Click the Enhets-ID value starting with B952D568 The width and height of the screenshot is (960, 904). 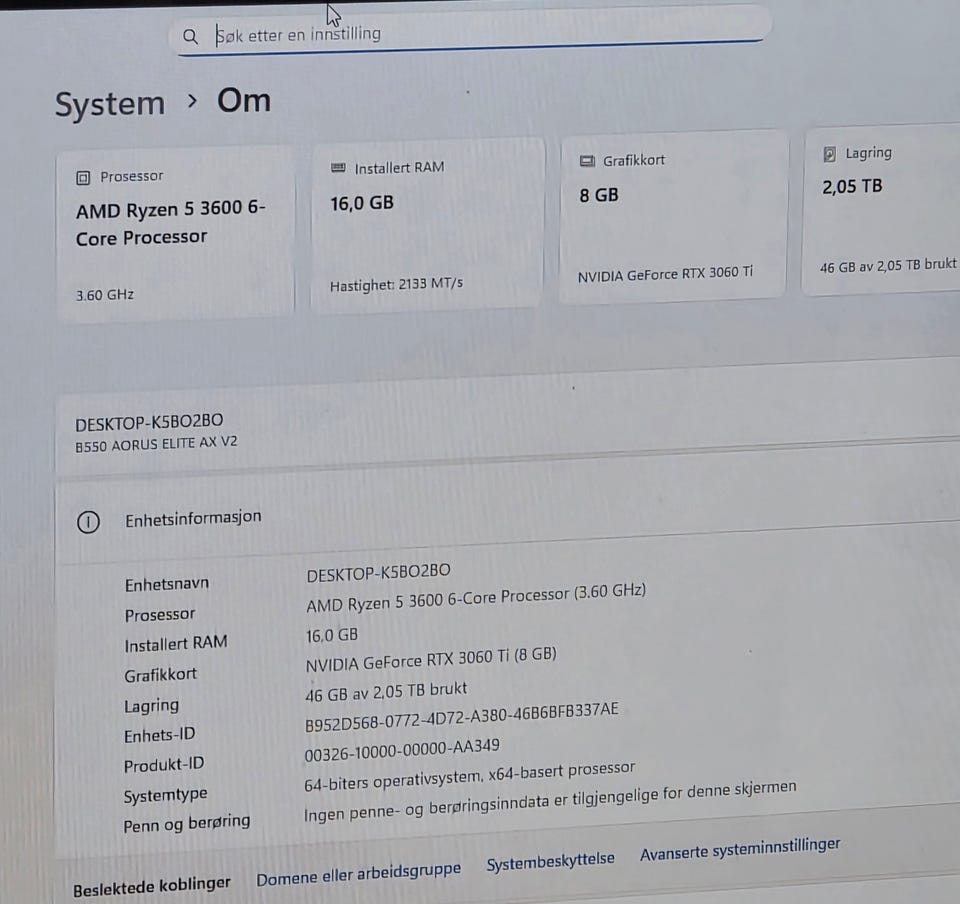coord(462,716)
